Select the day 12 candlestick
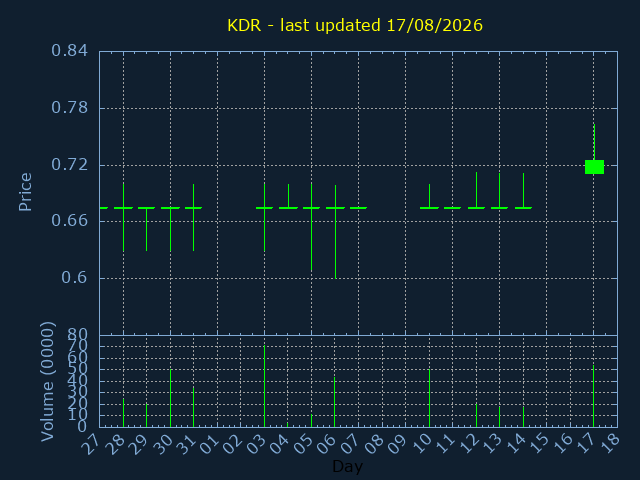The height and width of the screenshot is (480, 640). 476,191
